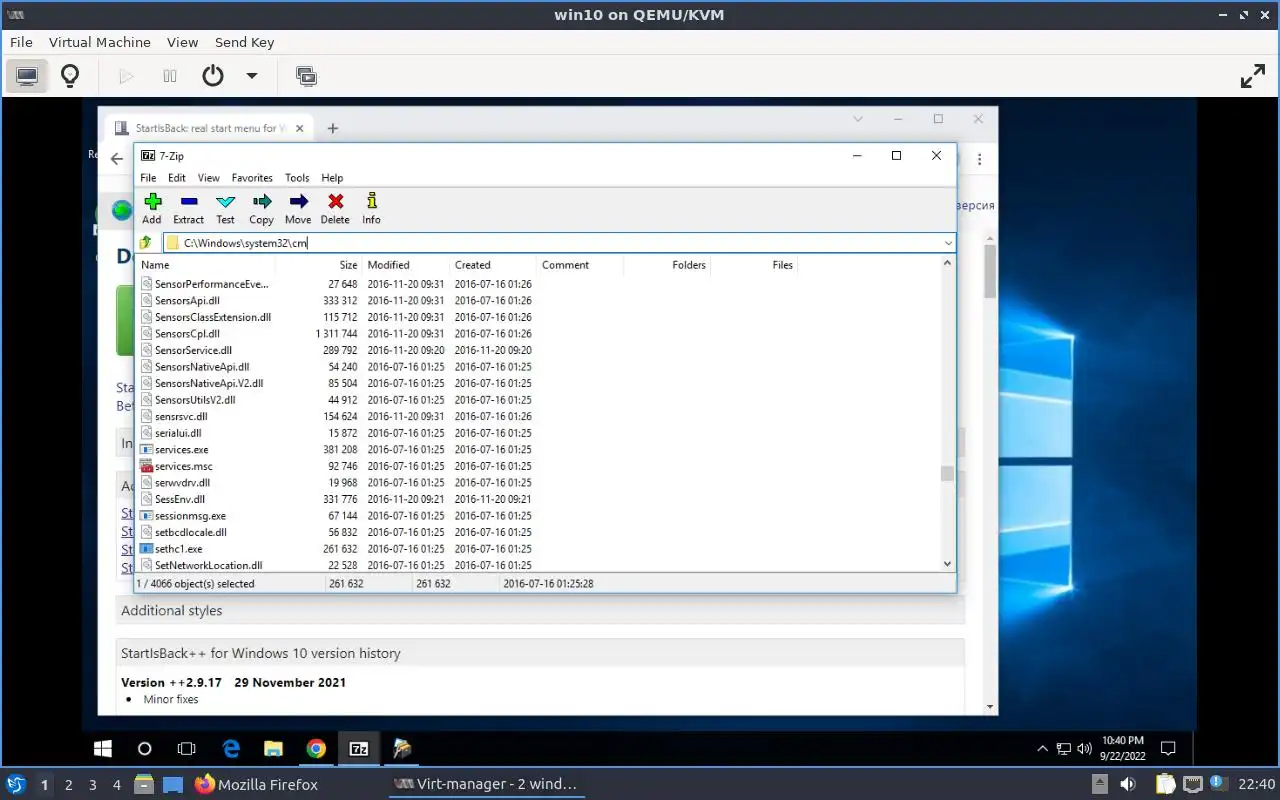Open the 7-Zip Tools menu

point(297,178)
